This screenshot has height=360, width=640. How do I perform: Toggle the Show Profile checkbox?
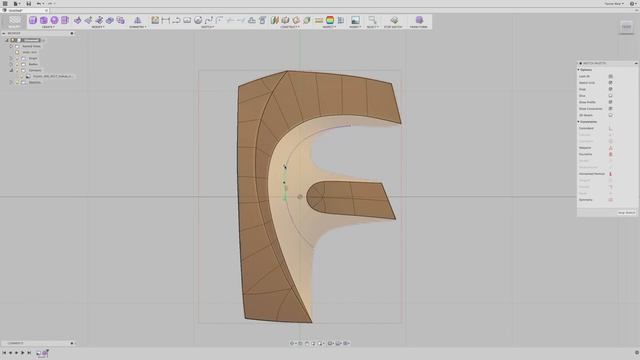[x=611, y=102]
